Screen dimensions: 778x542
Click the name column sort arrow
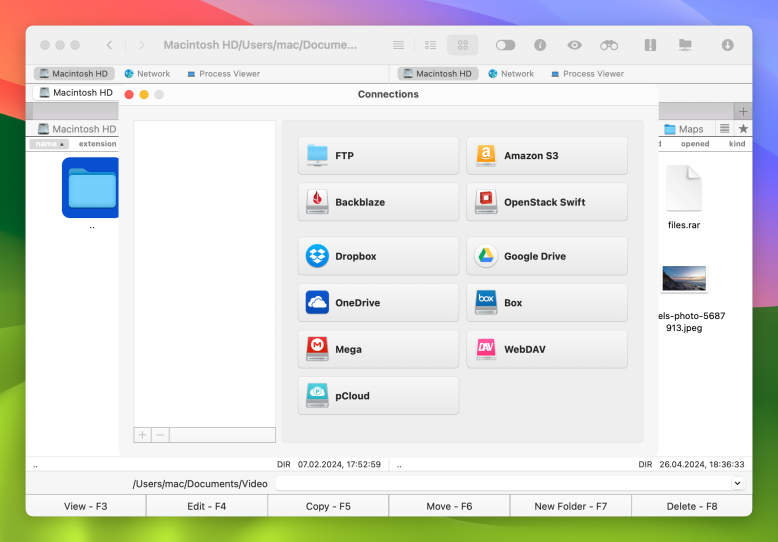pos(62,144)
